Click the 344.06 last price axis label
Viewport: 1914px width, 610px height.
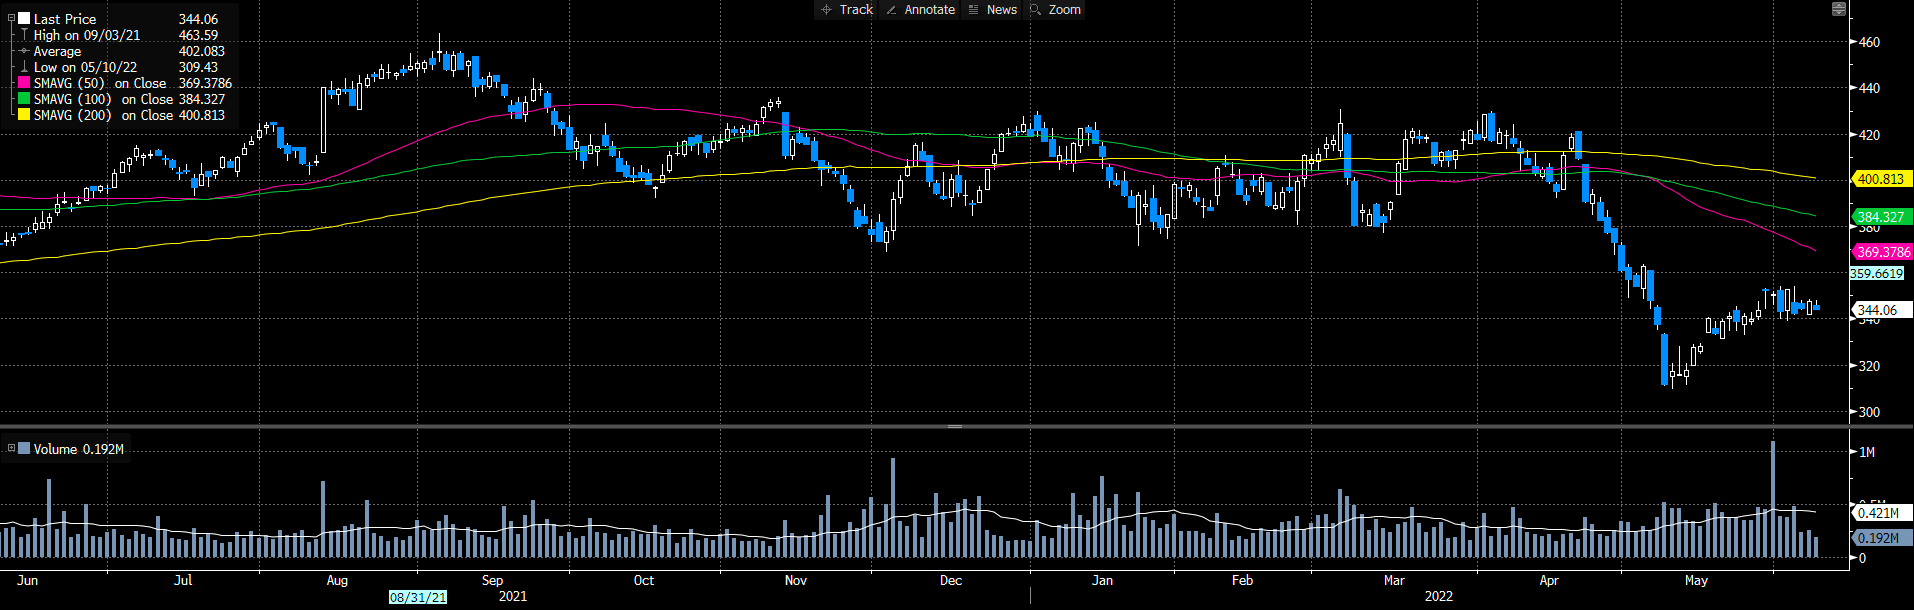[1880, 310]
